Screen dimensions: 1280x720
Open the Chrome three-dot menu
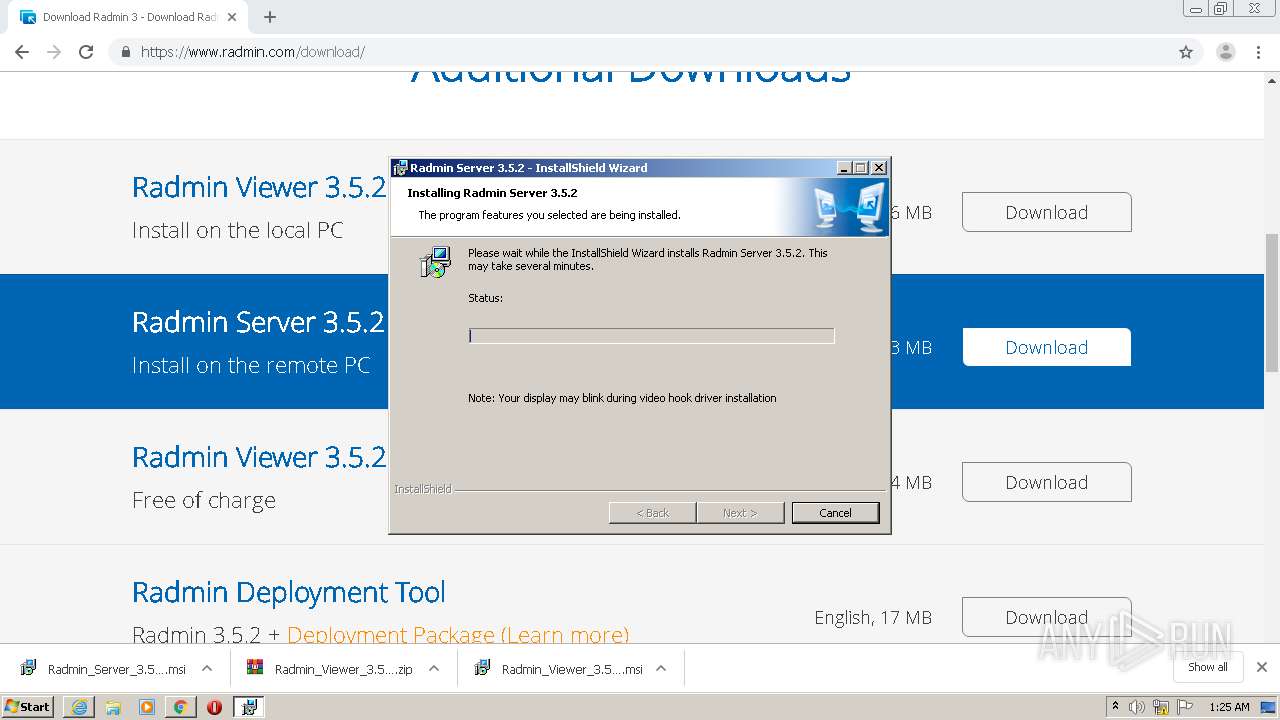[1258, 52]
